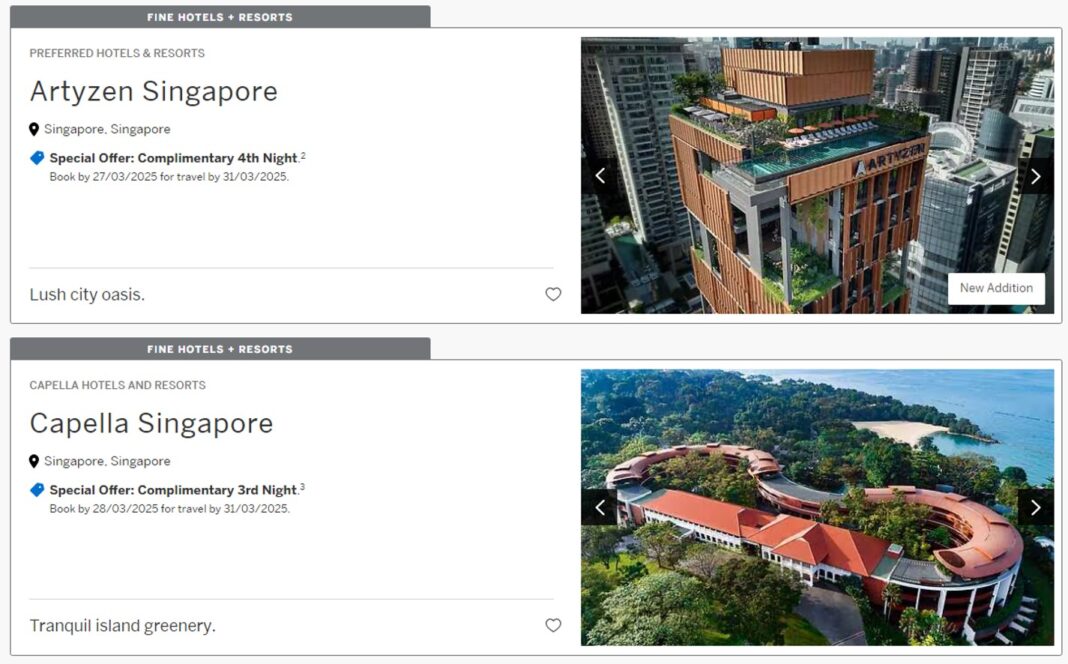Click the location pin under Artyzen Singapore

click(34, 129)
